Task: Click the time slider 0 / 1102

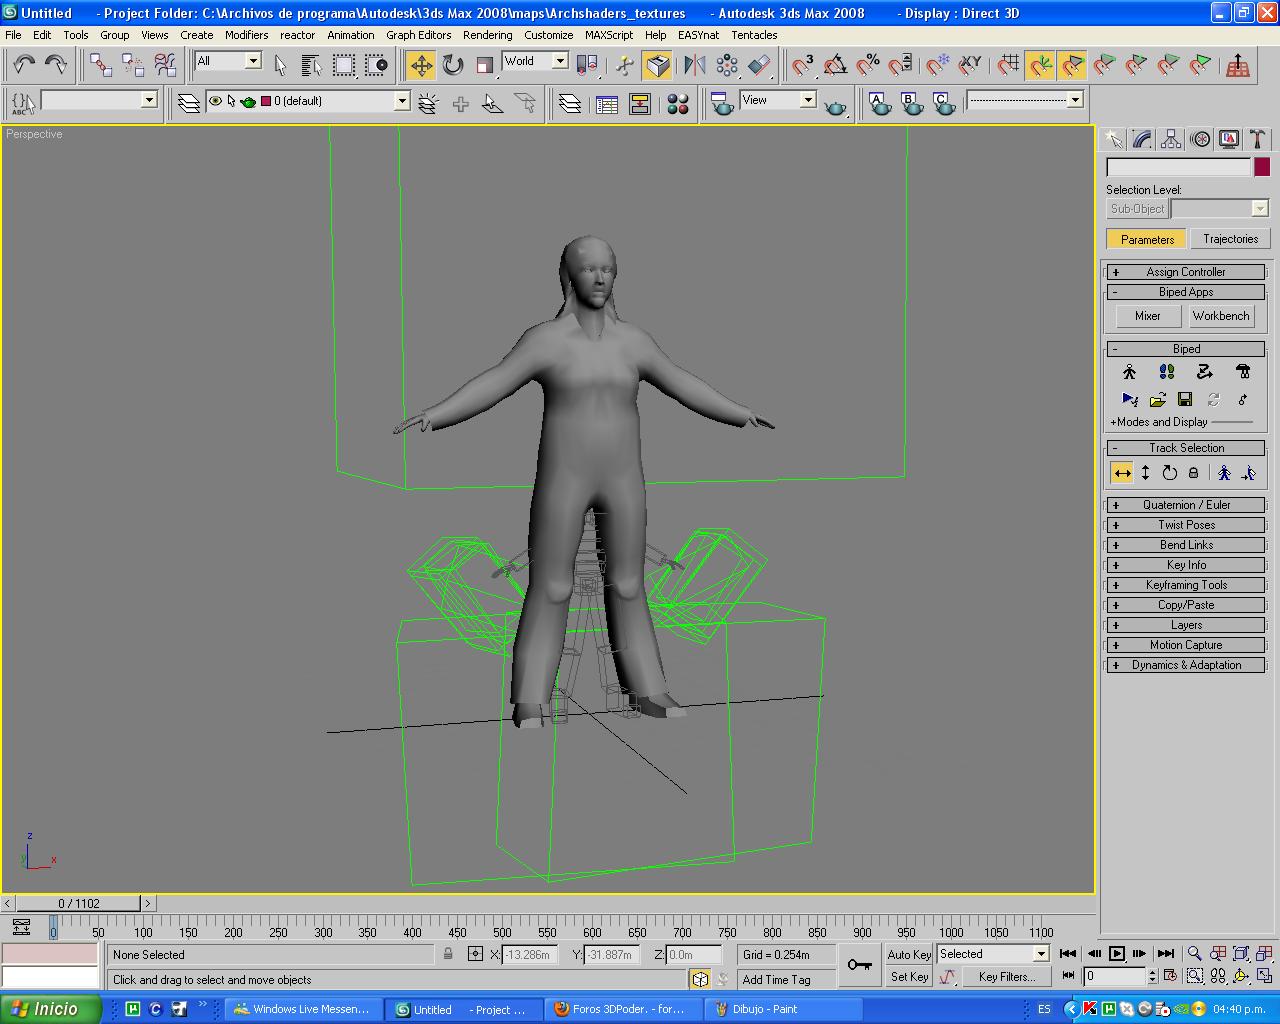Action: point(80,903)
